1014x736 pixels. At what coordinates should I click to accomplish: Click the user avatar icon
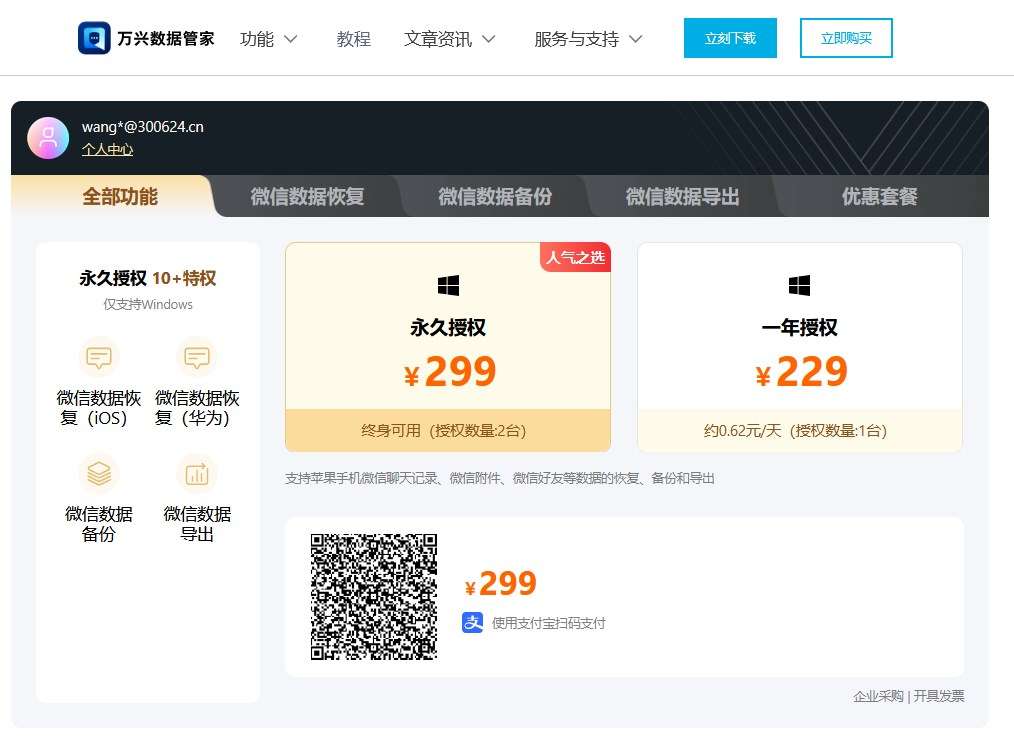point(48,138)
